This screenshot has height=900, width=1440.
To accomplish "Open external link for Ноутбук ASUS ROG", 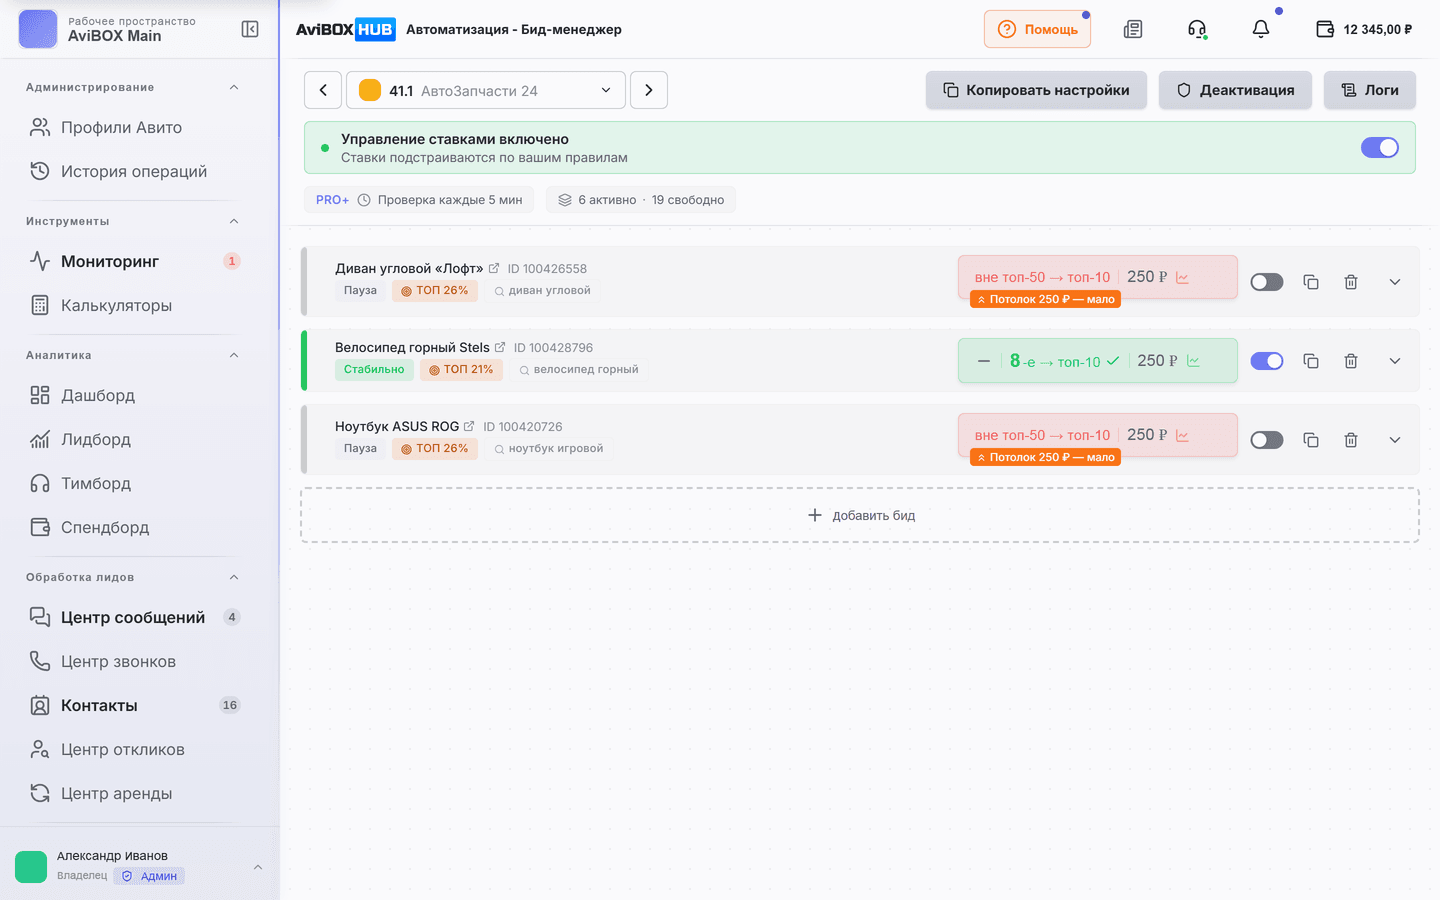I will (x=469, y=426).
